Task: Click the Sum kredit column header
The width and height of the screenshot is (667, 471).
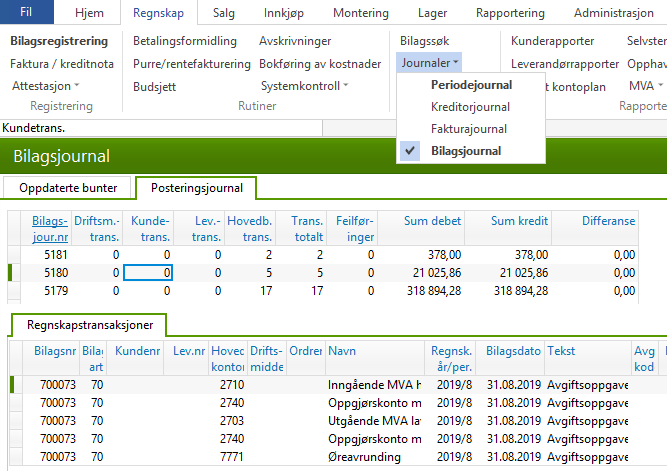Action: [x=508, y=228]
